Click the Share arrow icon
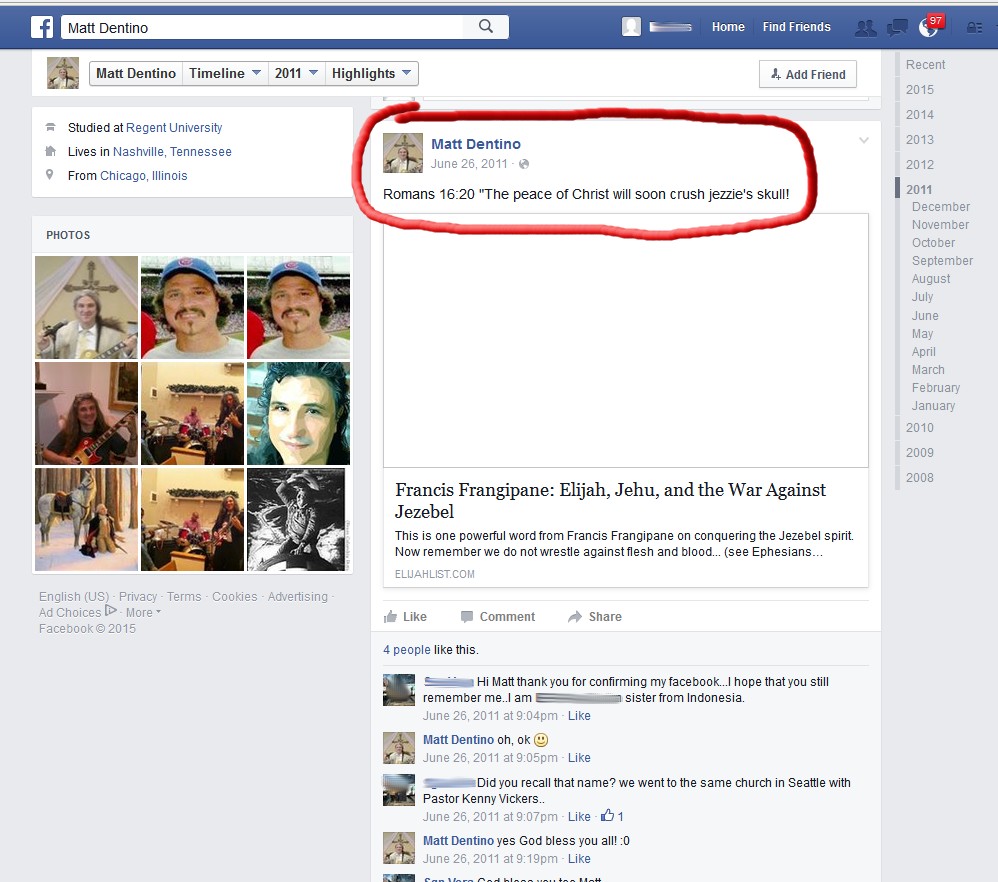The width and height of the screenshot is (998, 882). (x=575, y=617)
